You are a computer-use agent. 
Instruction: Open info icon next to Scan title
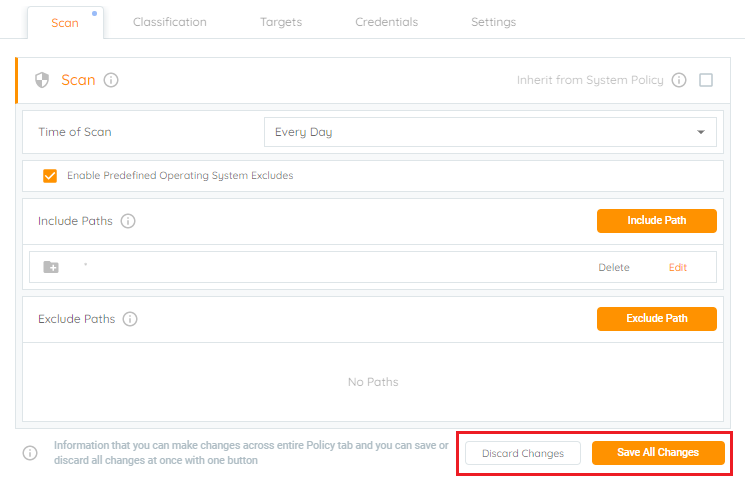pyautogui.click(x=111, y=80)
